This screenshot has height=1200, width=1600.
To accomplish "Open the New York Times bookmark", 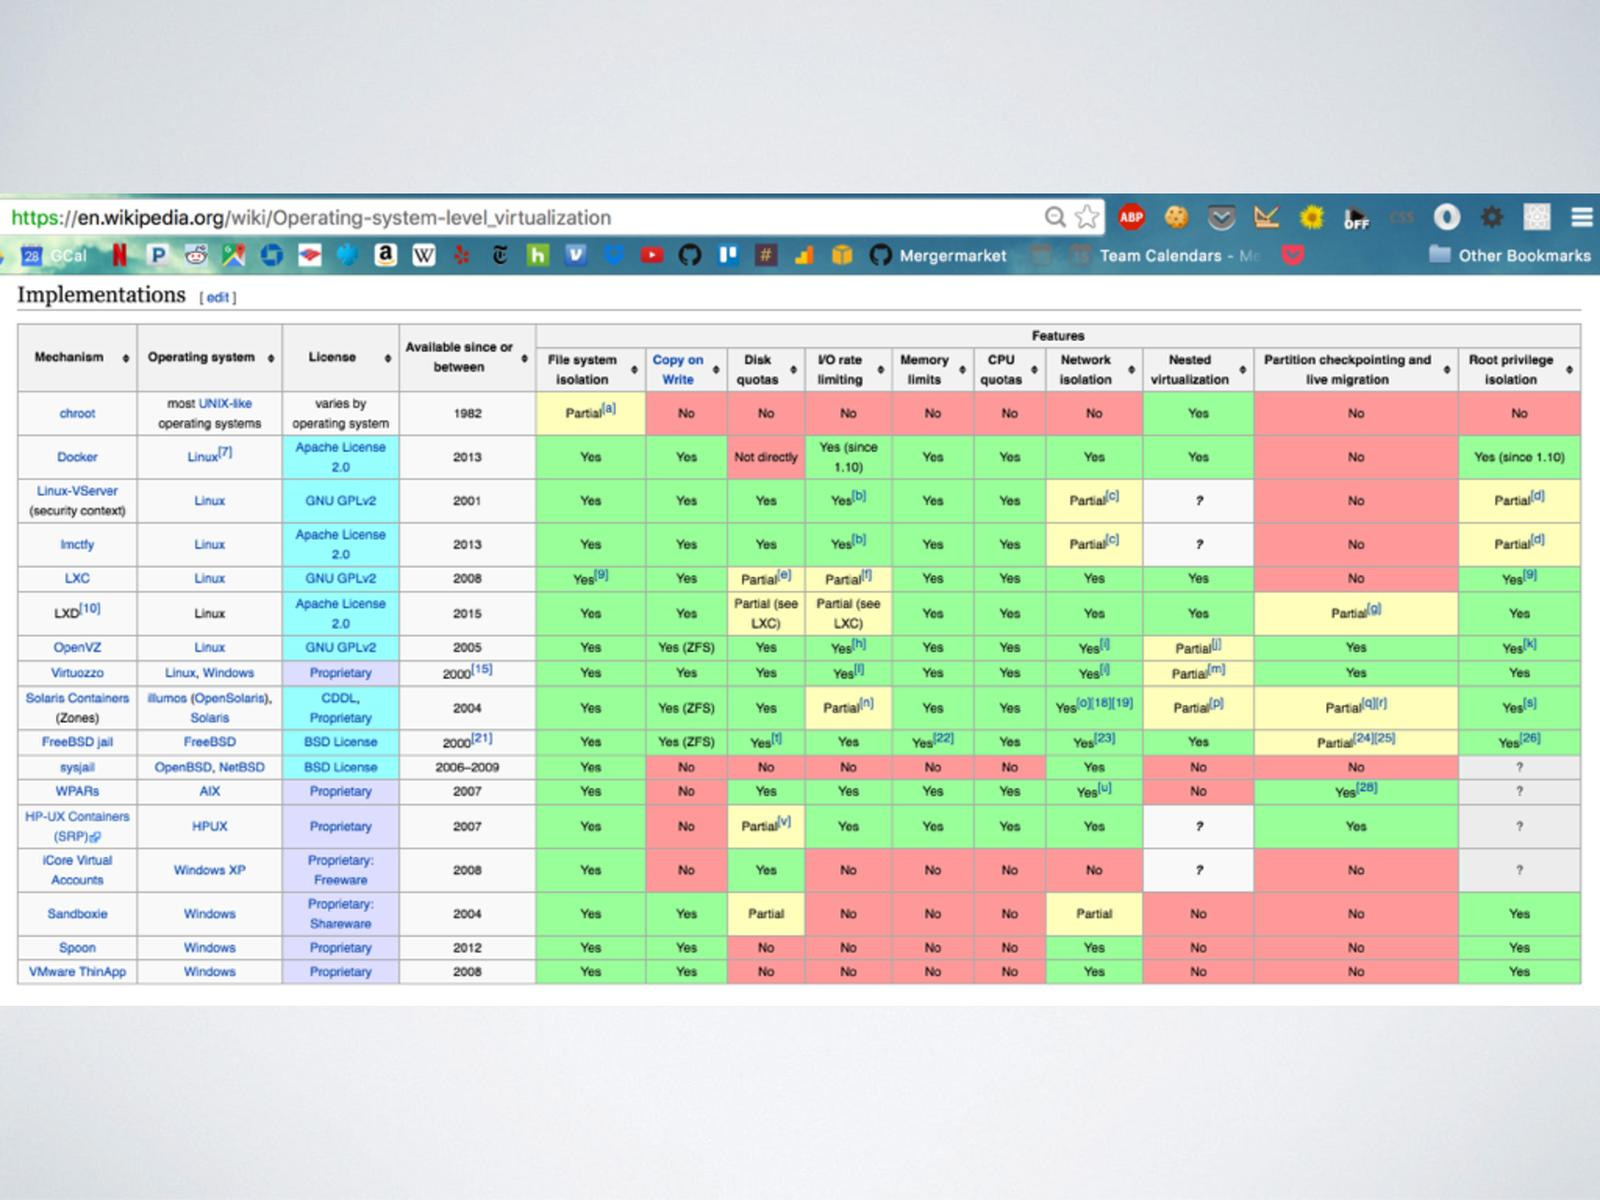I will pyautogui.click(x=500, y=255).
